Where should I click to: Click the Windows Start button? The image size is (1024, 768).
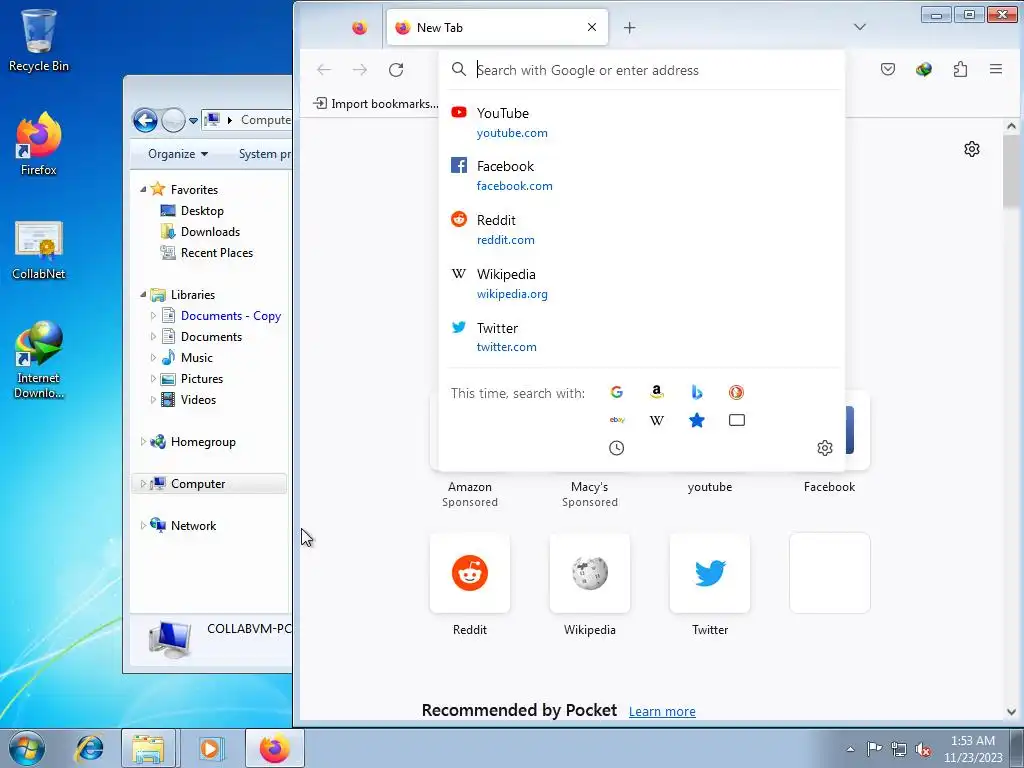(27, 748)
